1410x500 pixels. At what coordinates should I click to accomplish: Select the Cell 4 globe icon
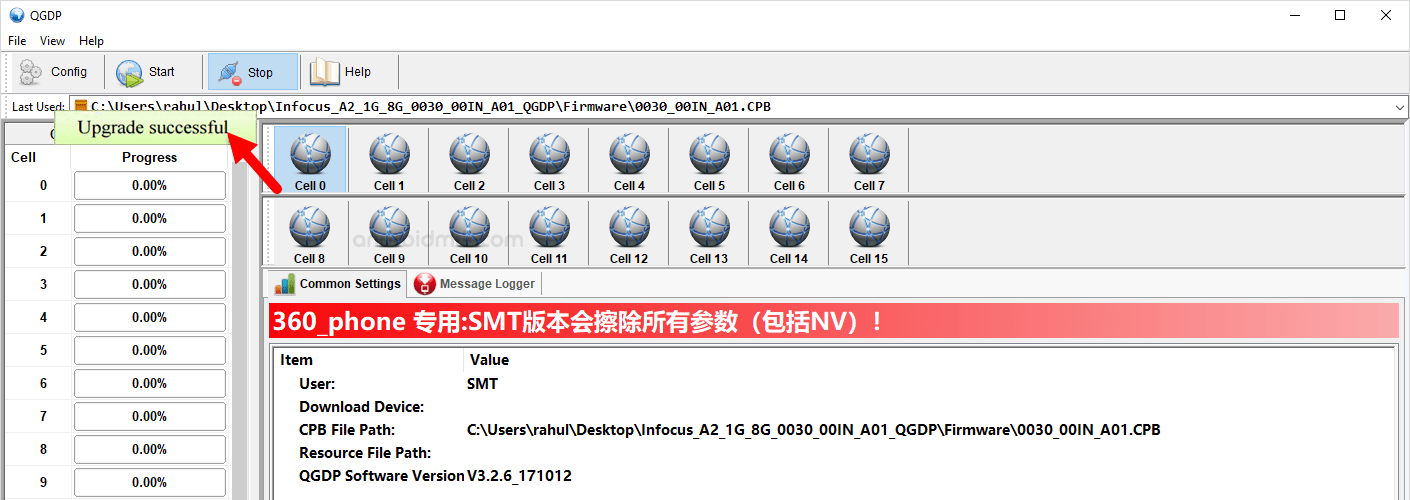click(629, 154)
